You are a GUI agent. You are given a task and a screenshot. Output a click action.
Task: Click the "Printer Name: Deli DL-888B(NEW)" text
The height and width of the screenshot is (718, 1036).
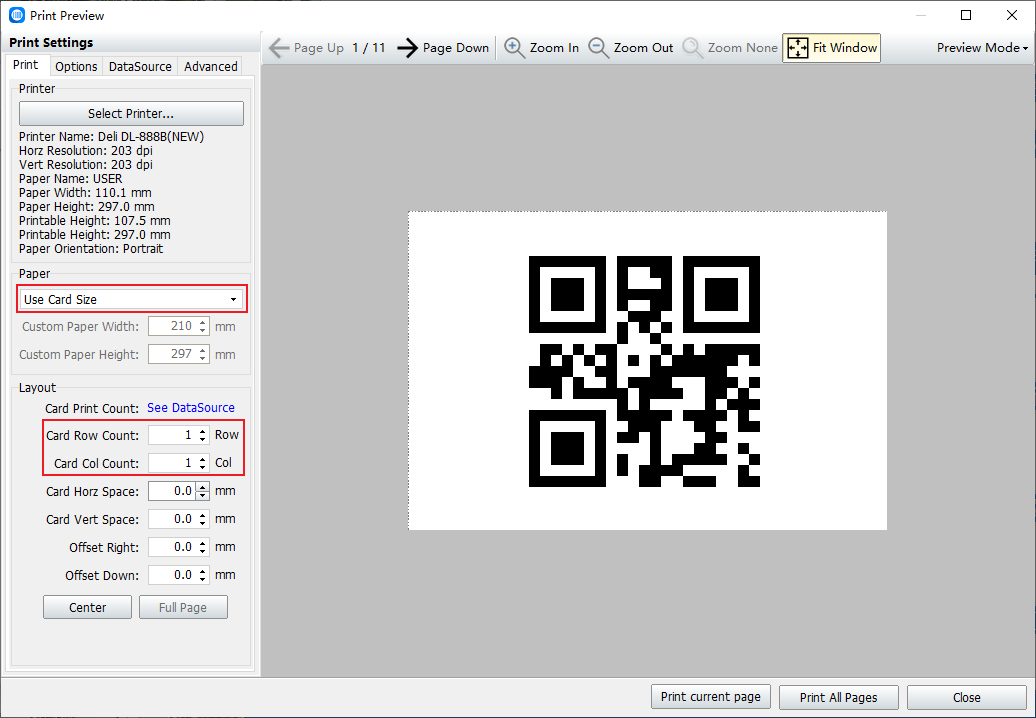(112, 137)
